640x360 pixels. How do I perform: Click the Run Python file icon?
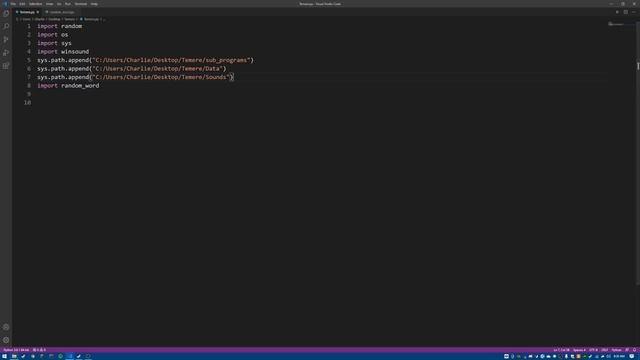[x=617, y=12]
